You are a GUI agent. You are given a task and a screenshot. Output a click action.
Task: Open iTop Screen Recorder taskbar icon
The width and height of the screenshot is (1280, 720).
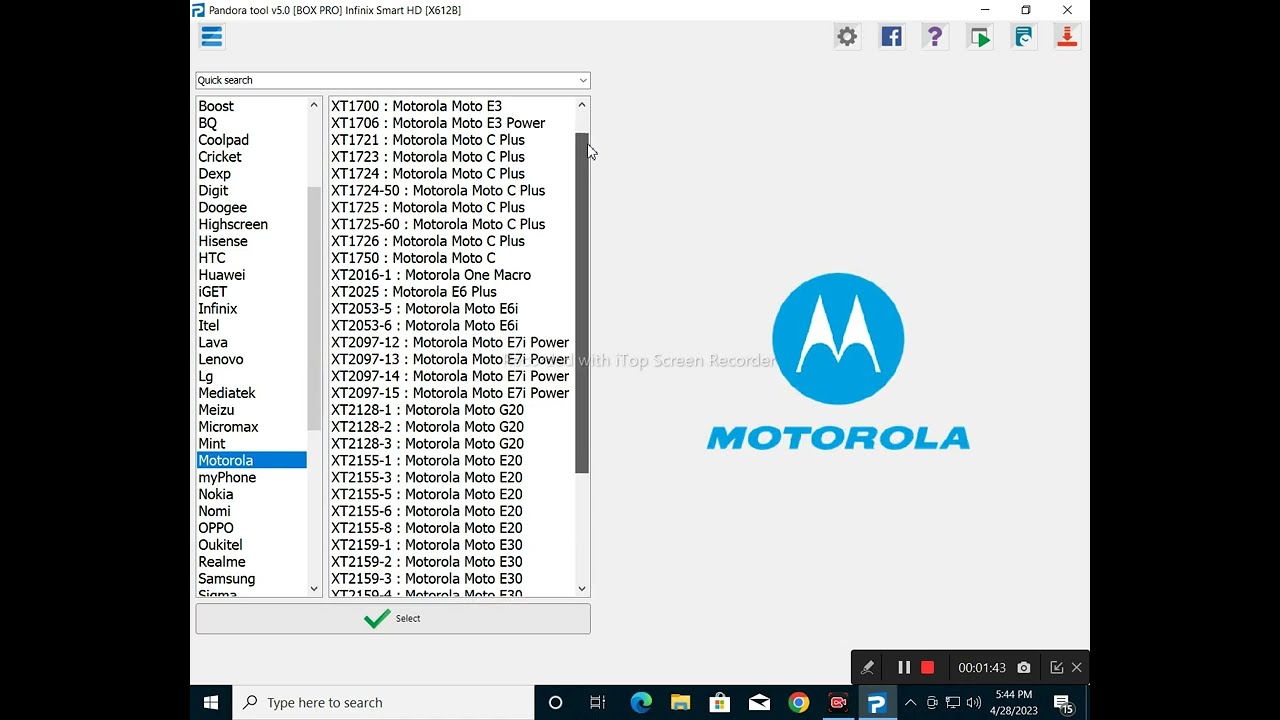coord(837,702)
